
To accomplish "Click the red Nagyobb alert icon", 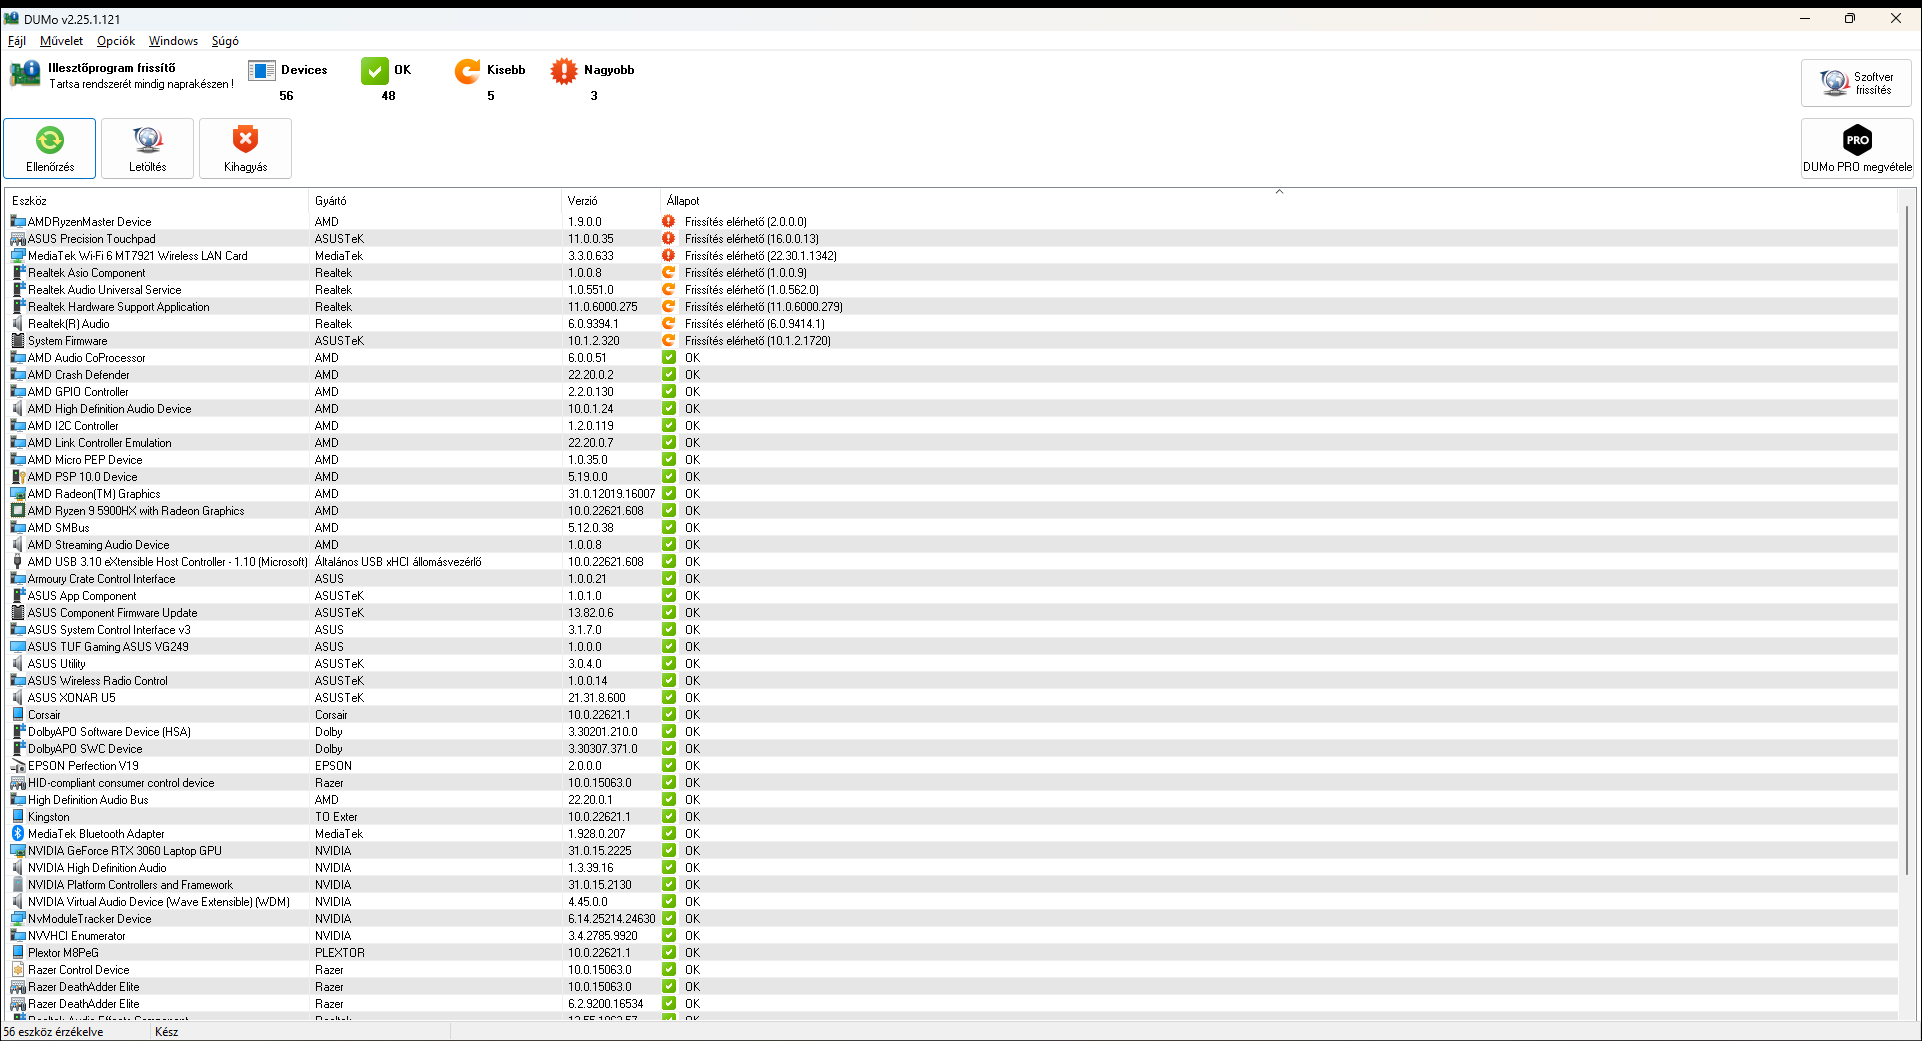I will pyautogui.click(x=564, y=70).
